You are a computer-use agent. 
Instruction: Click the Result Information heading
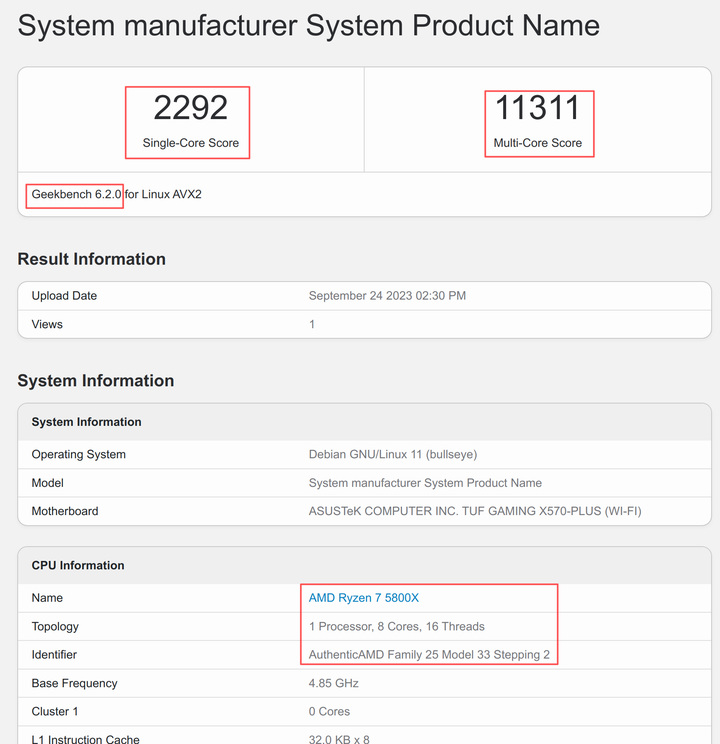(x=92, y=259)
